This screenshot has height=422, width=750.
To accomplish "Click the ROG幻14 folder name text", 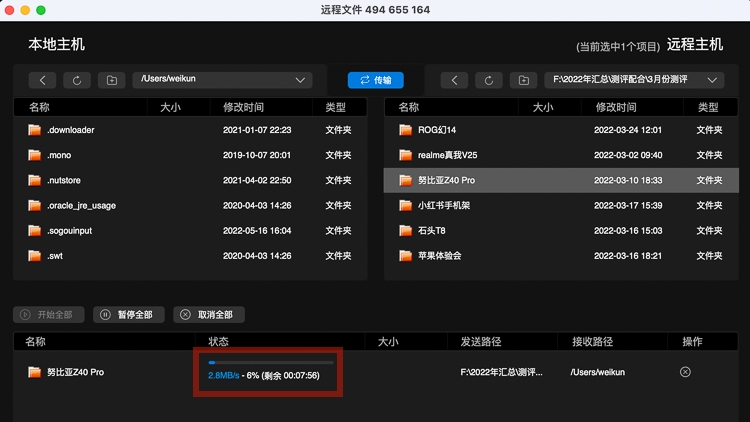I will coord(437,130).
